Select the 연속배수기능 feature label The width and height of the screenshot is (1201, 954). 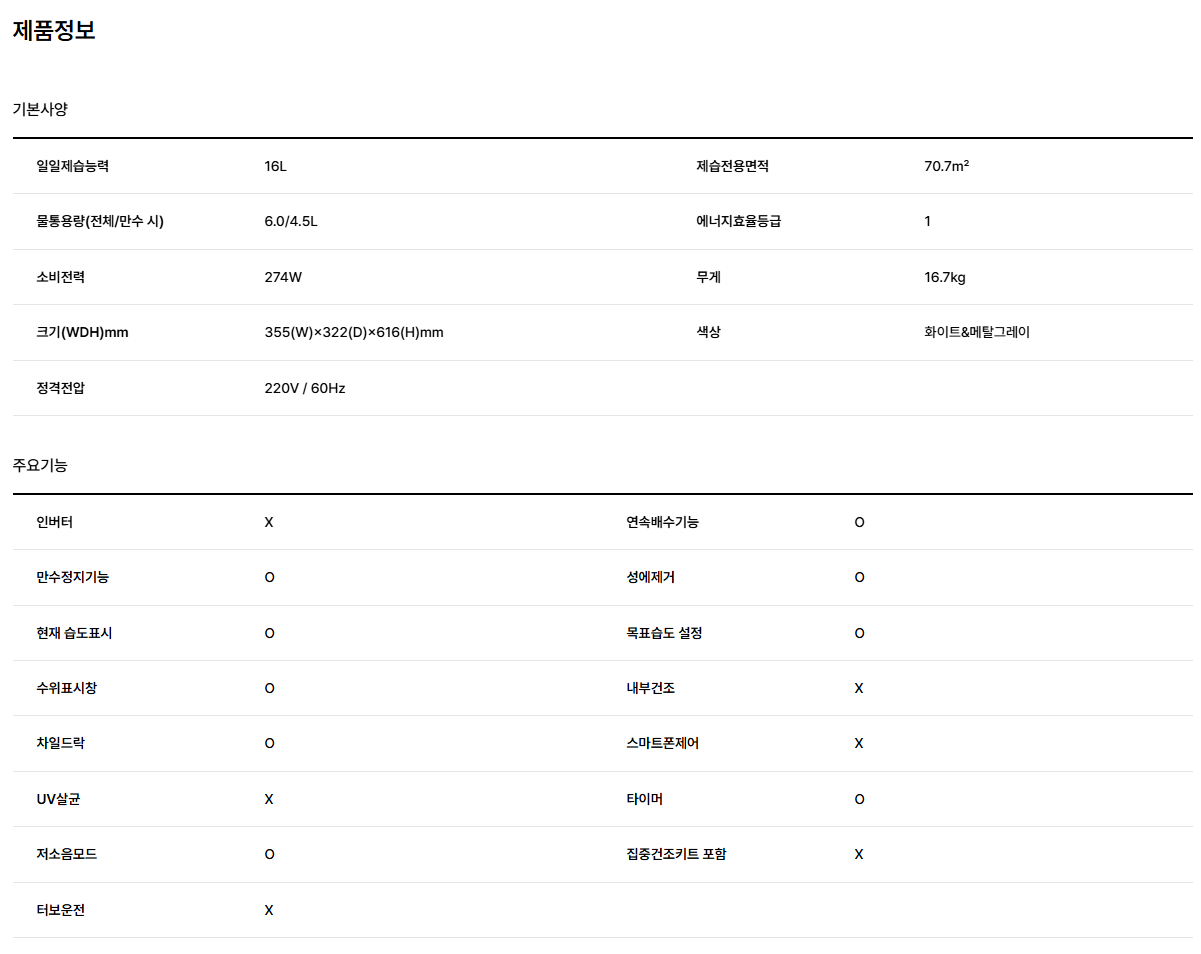[662, 522]
